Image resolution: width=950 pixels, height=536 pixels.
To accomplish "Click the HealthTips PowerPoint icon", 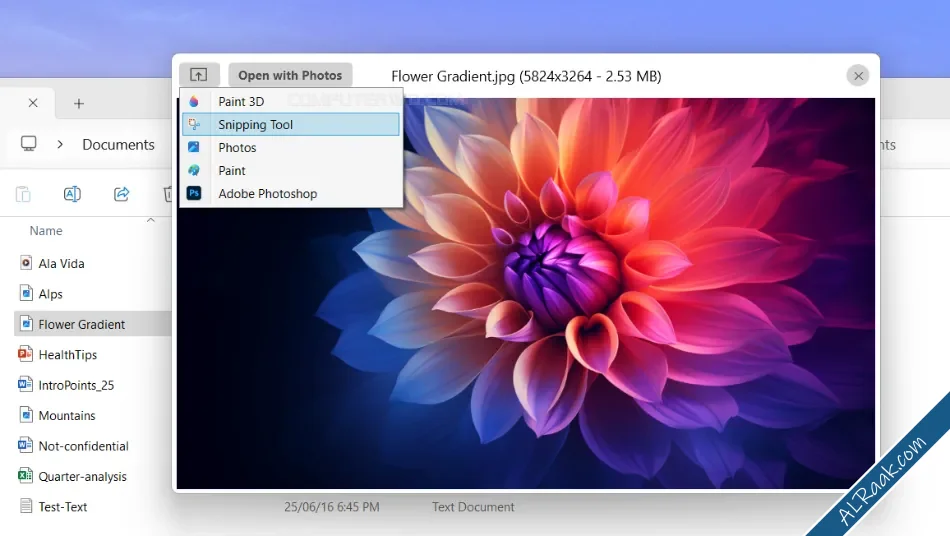I will point(25,354).
